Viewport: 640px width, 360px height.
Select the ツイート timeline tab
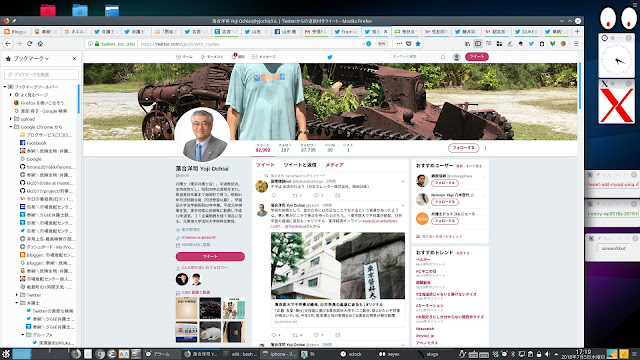265,165
